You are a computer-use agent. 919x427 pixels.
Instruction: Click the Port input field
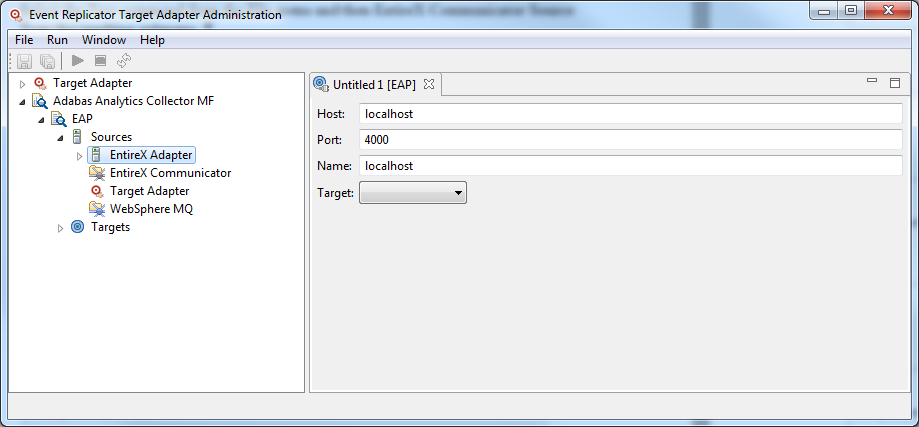coord(630,140)
